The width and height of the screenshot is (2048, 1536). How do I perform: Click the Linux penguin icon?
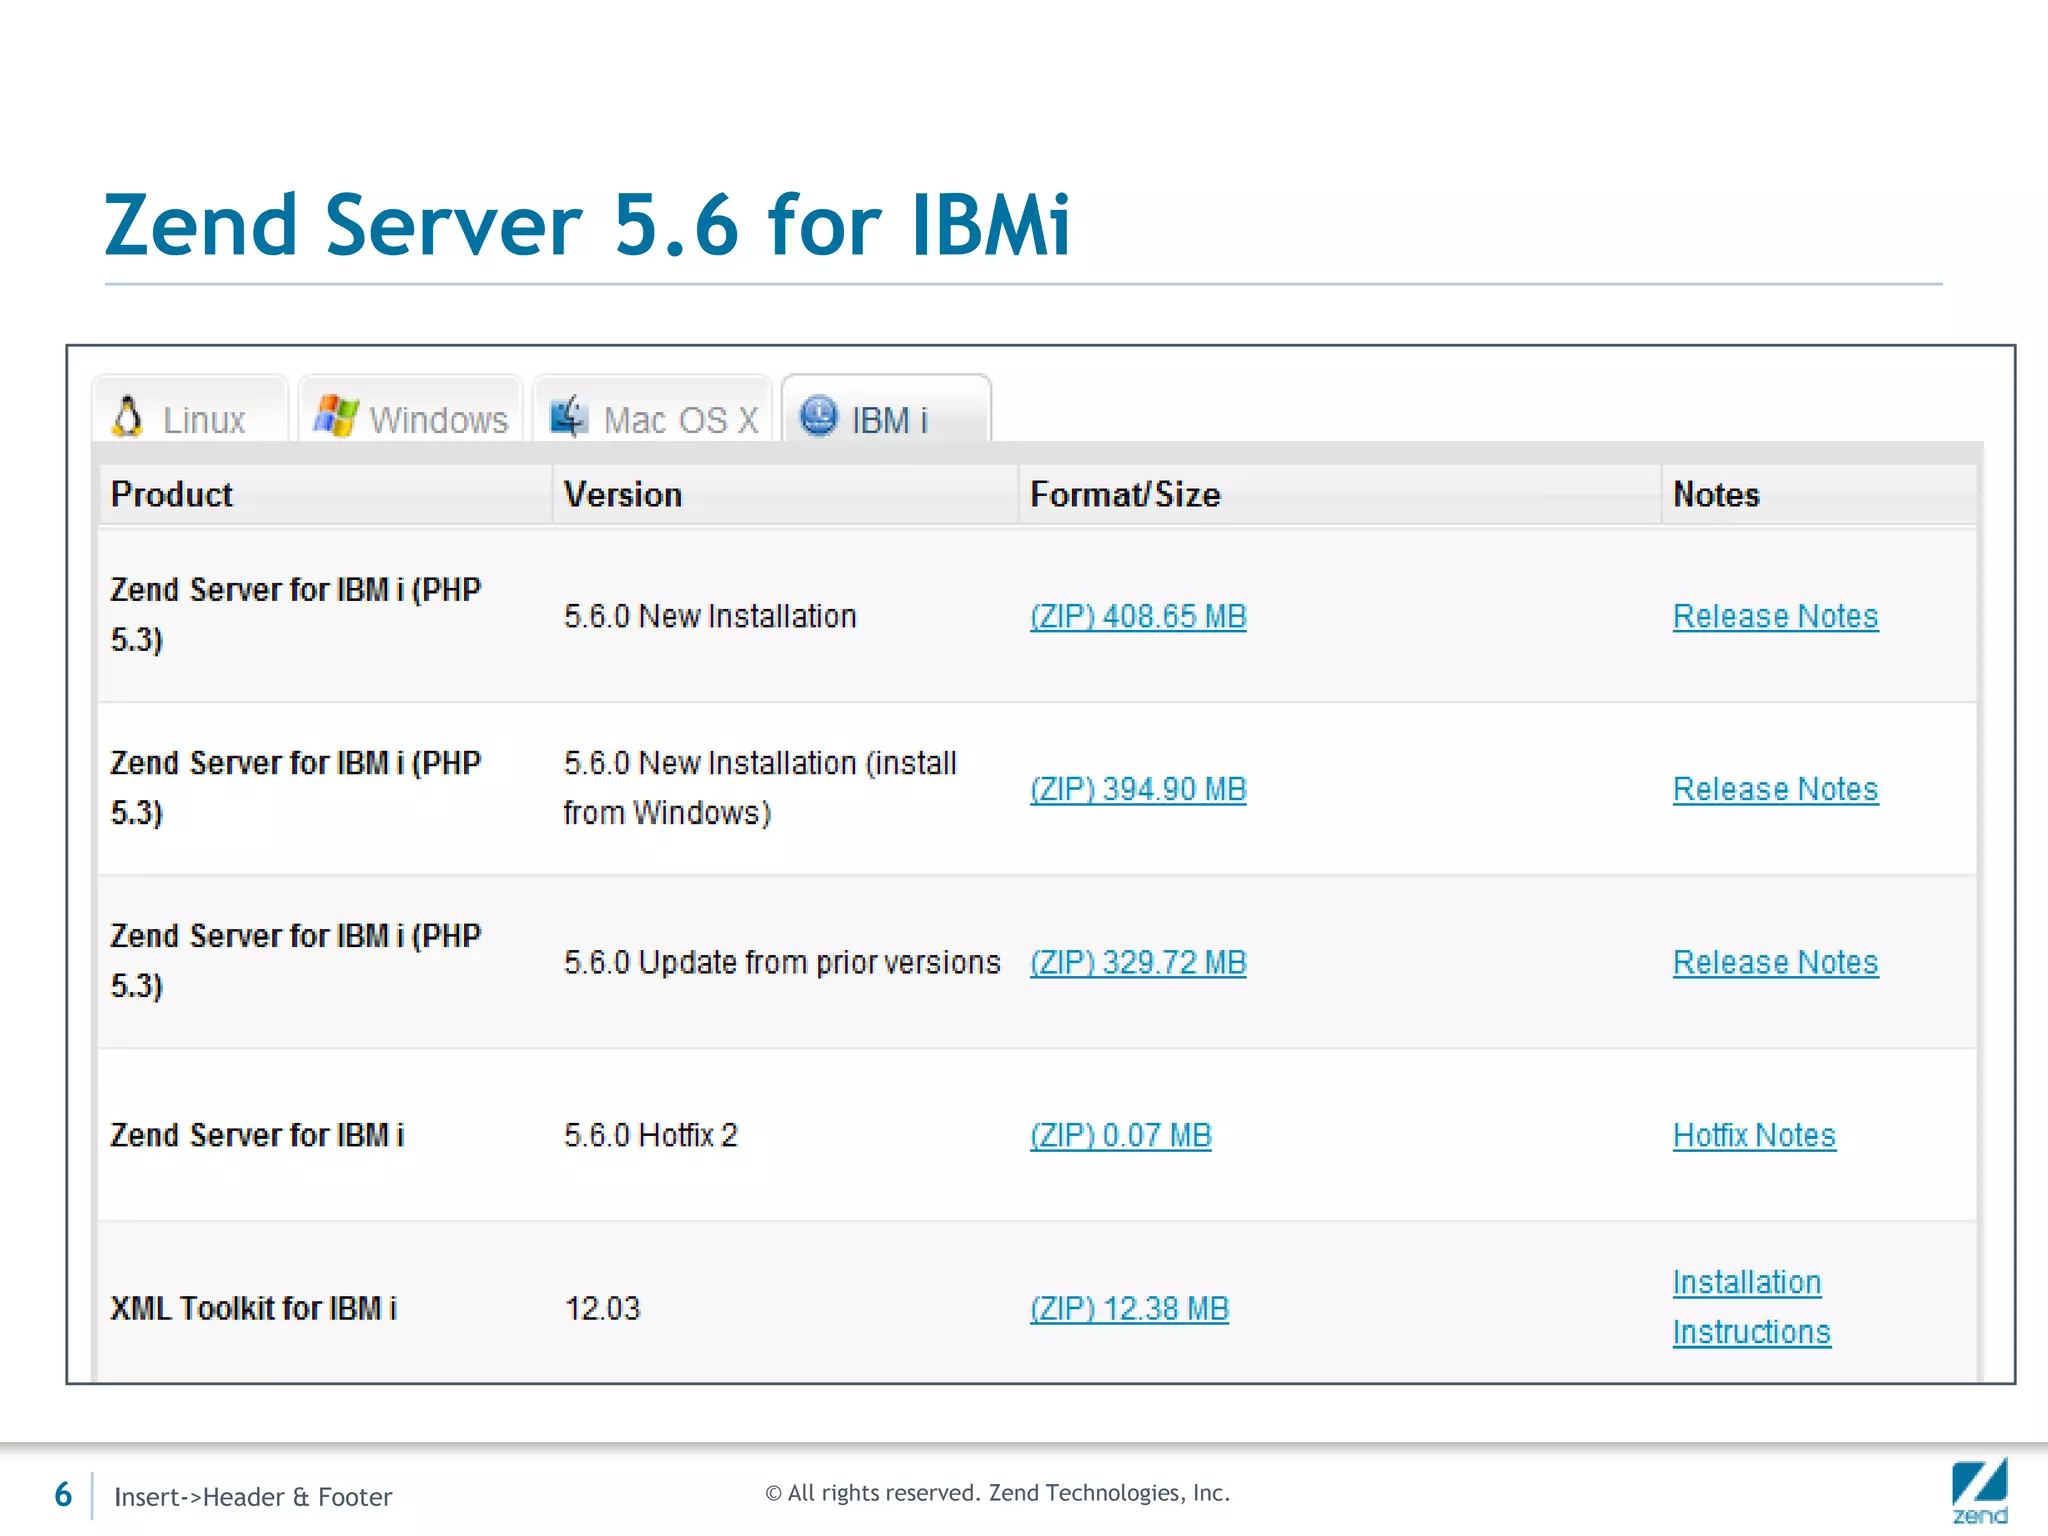tap(127, 417)
